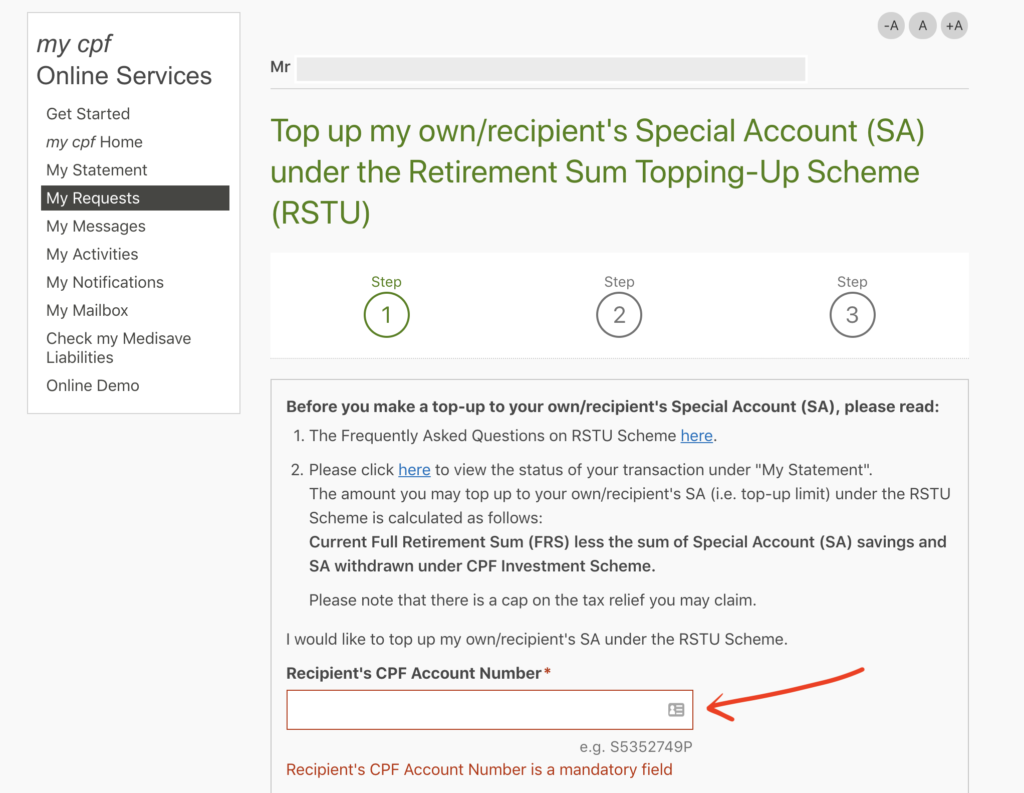
Task: Click the 'Mr' salutation text
Action: coord(280,67)
